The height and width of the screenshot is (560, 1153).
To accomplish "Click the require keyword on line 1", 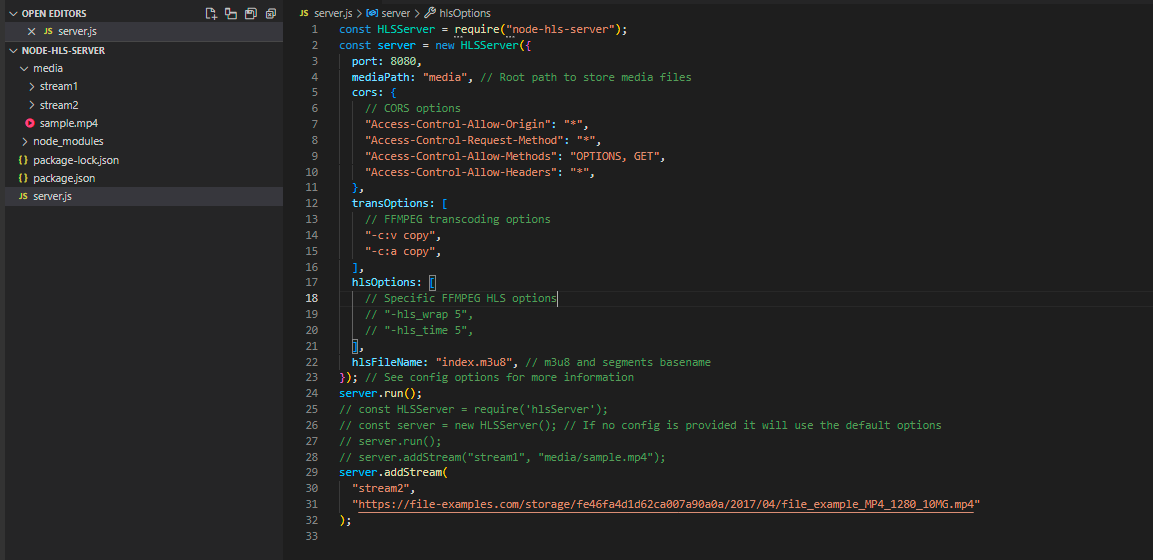I will (x=476, y=29).
